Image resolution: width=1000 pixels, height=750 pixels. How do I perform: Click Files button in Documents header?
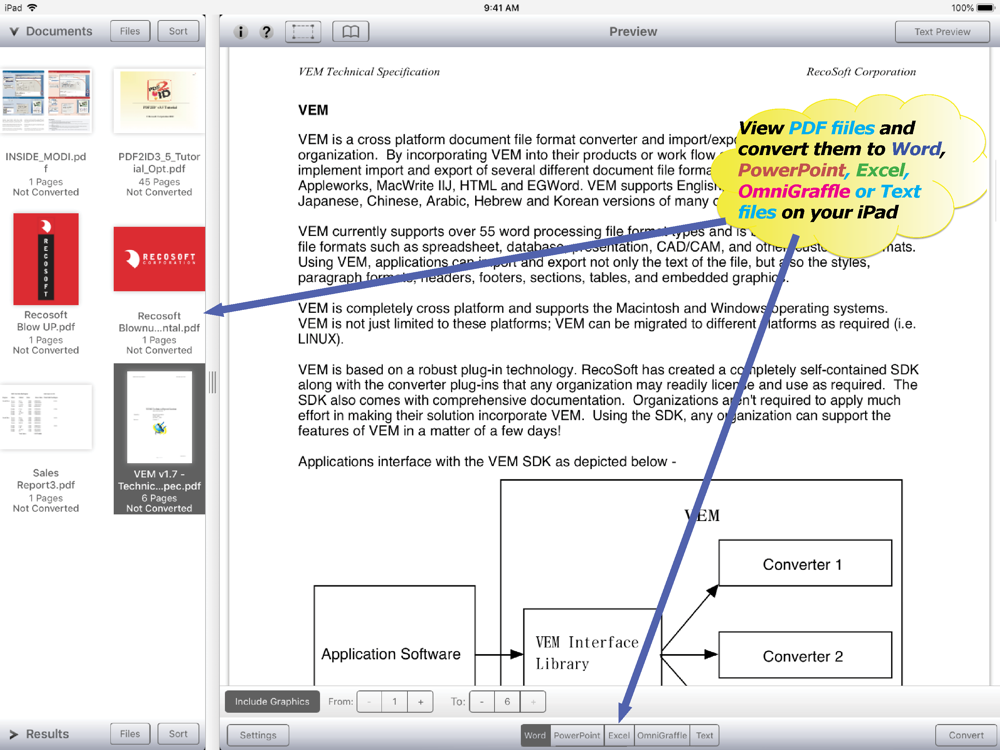tap(130, 31)
